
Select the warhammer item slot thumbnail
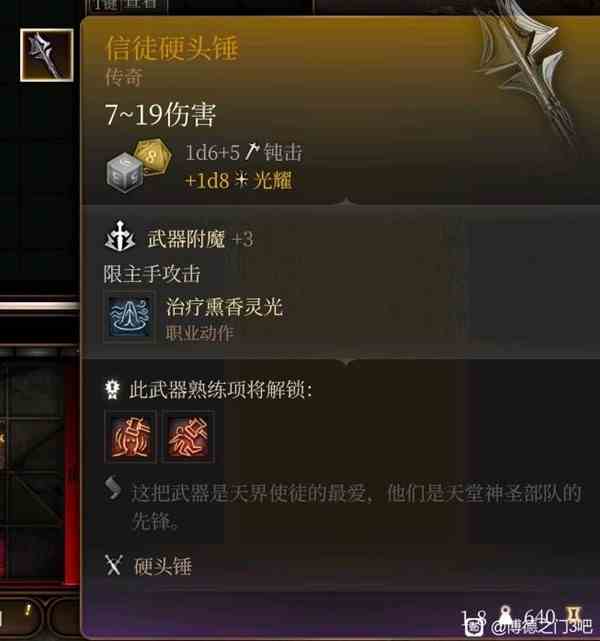point(47,55)
